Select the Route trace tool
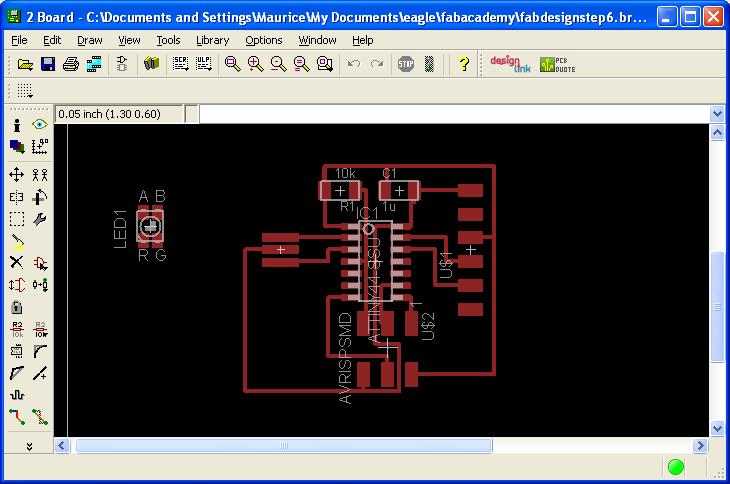The width and height of the screenshot is (730, 484). 17,417
